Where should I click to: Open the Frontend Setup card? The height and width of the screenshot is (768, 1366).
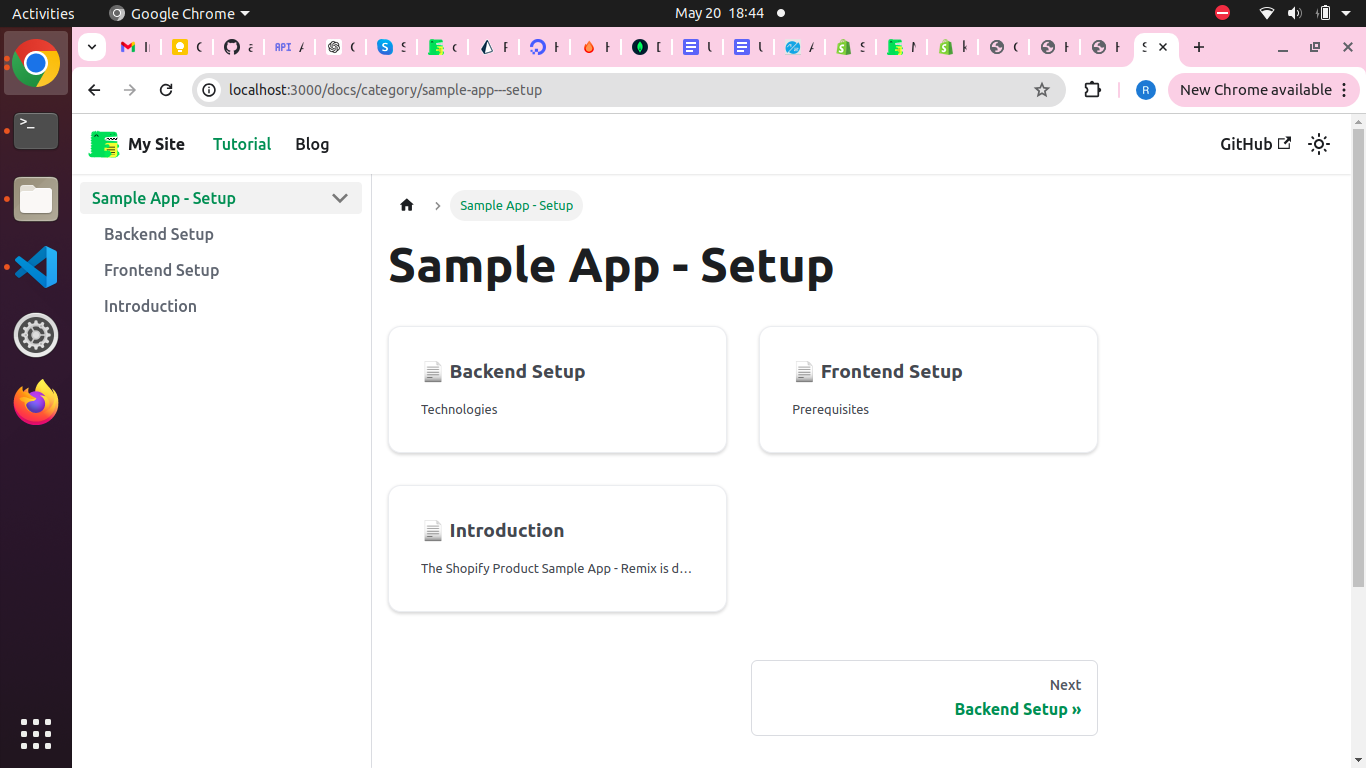928,389
